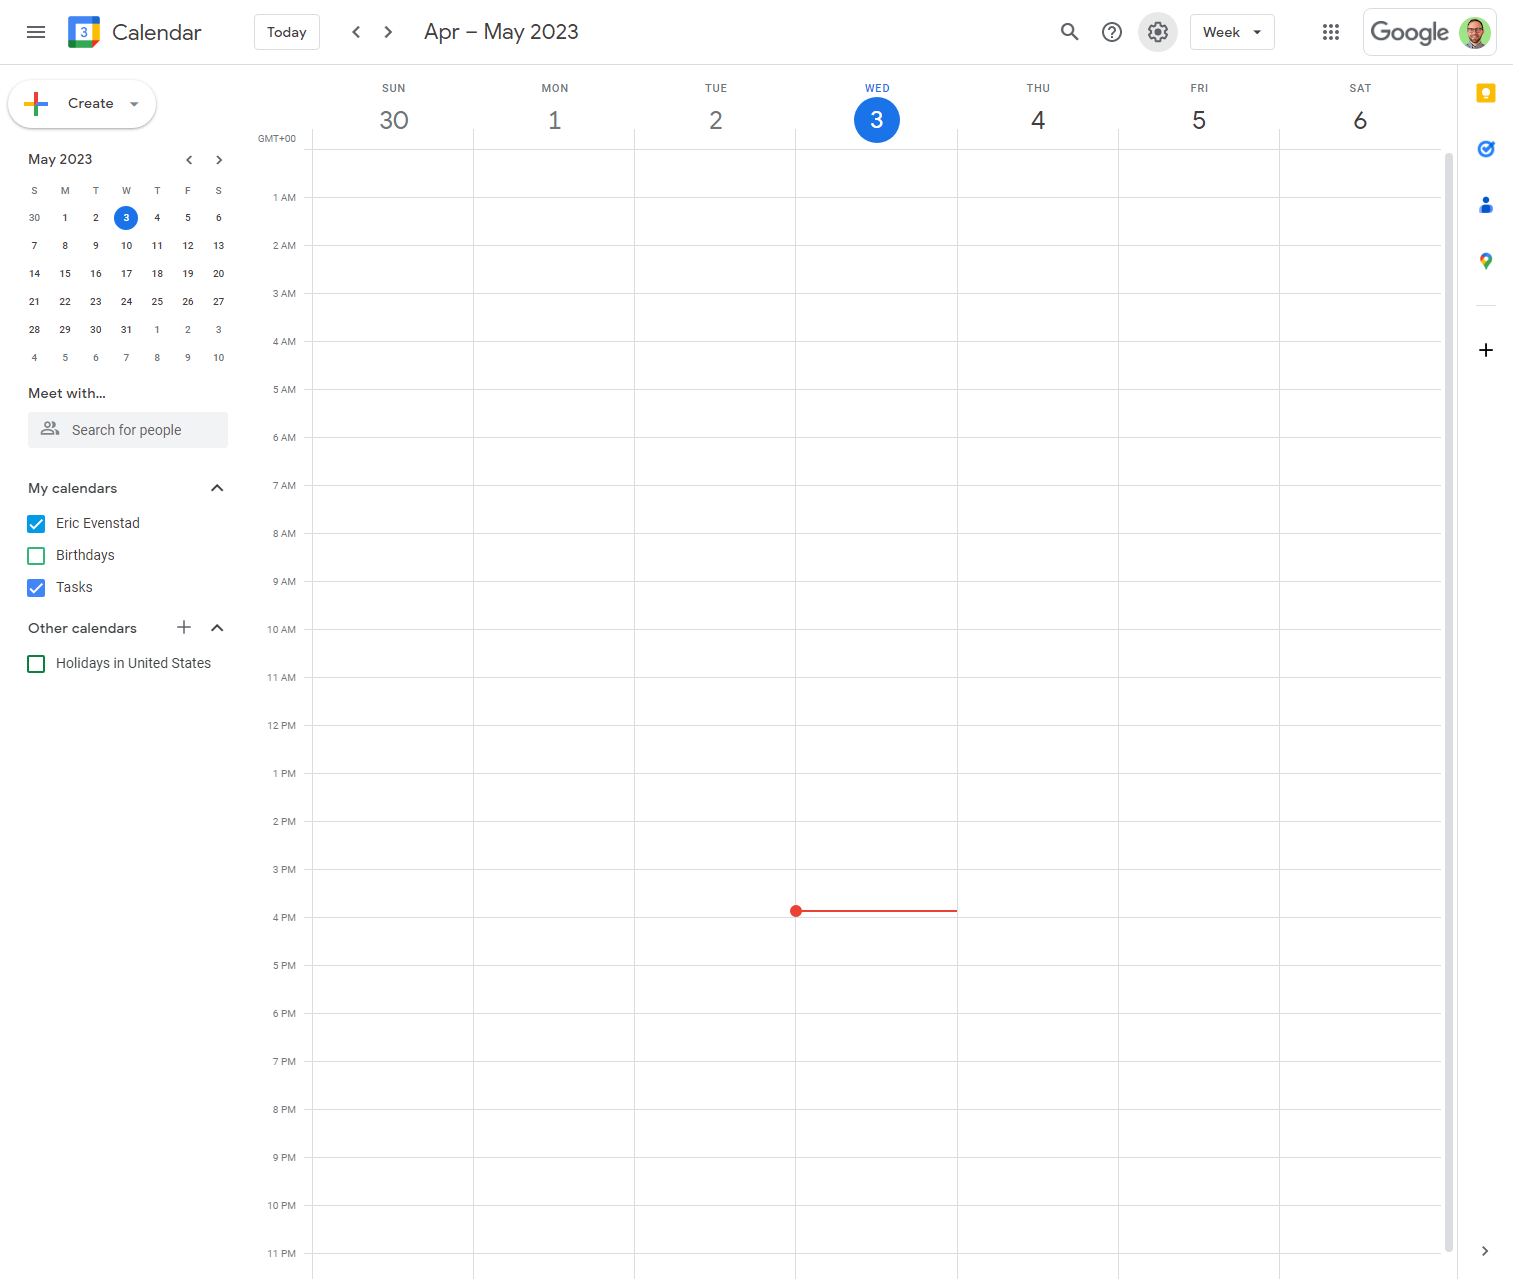Open the Settings gear menu
1513x1279 pixels.
(1157, 32)
